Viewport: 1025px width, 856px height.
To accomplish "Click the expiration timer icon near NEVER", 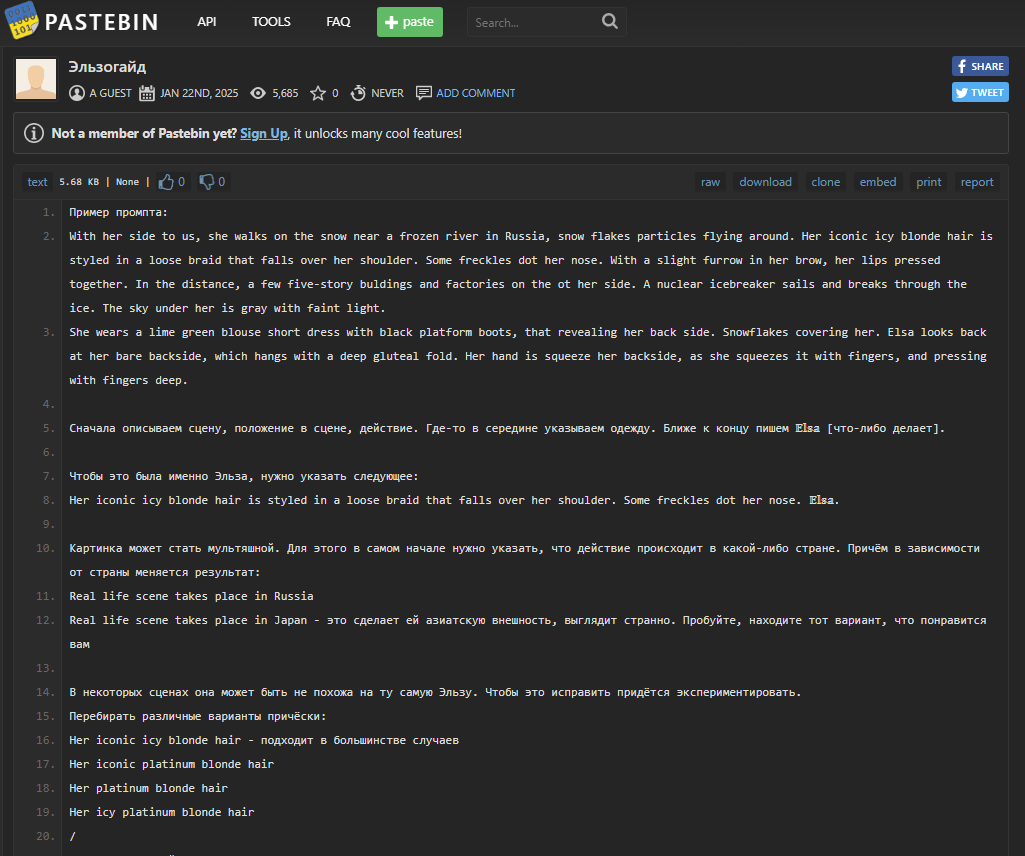I will [358, 93].
